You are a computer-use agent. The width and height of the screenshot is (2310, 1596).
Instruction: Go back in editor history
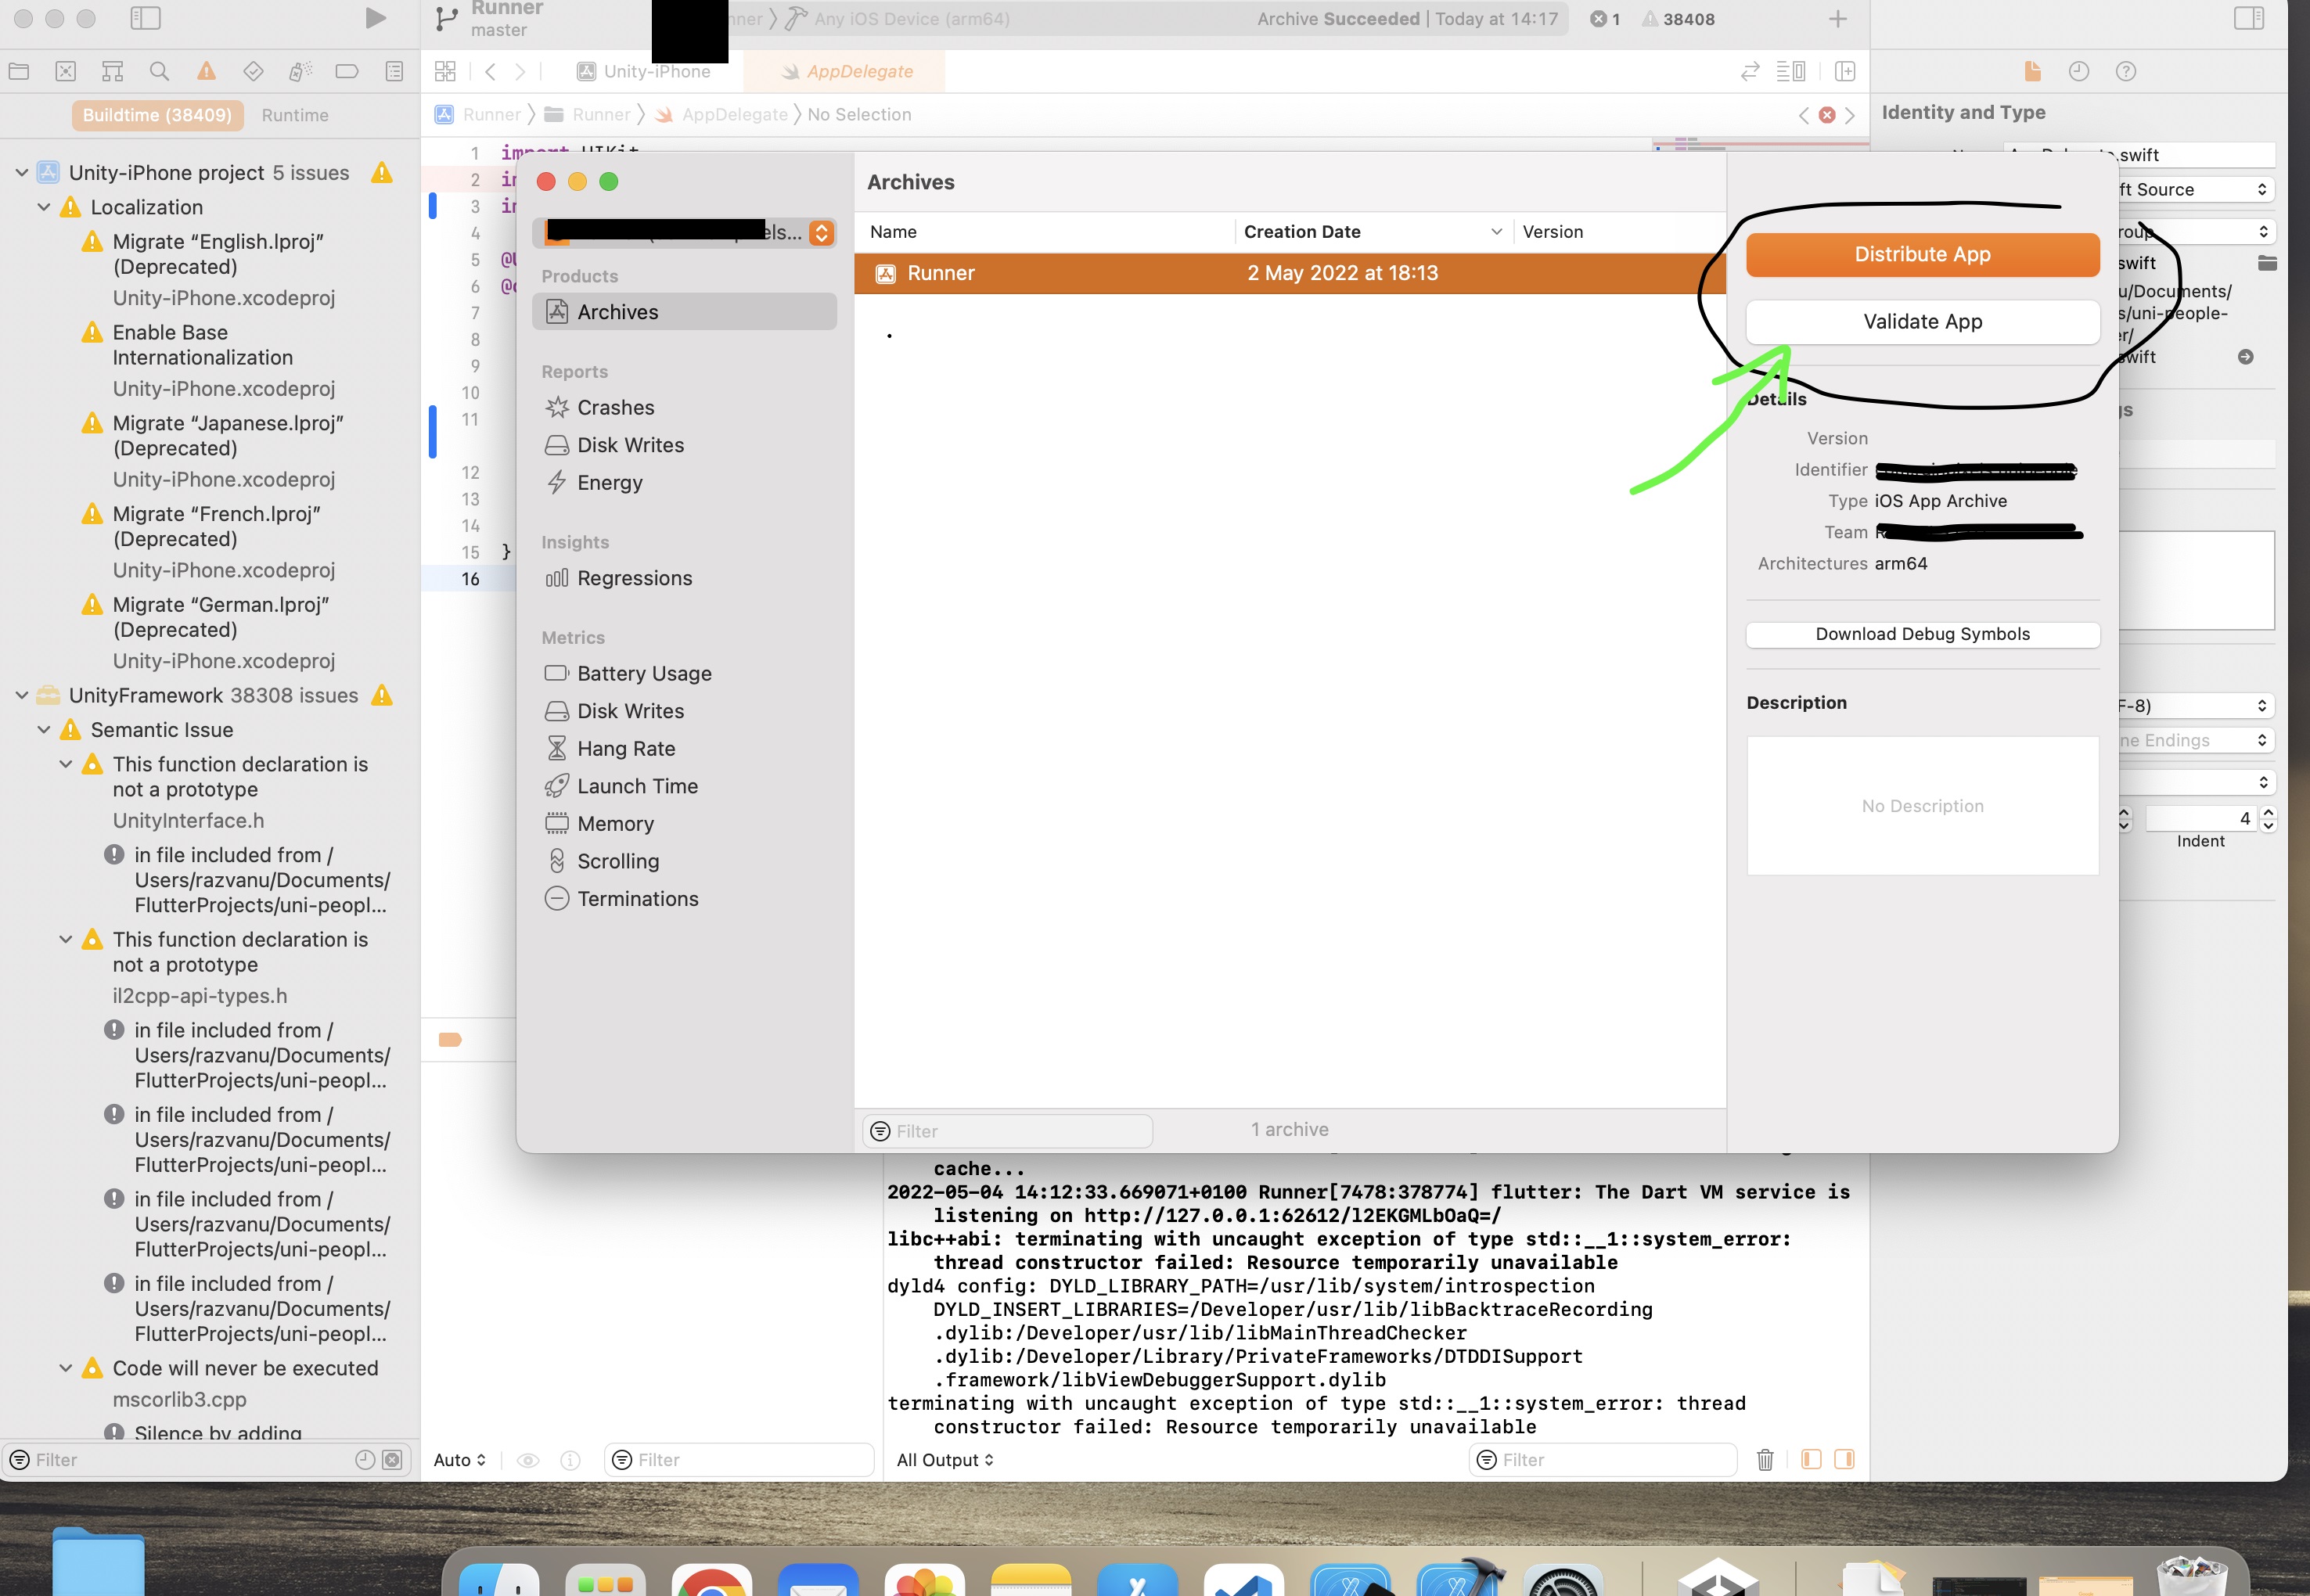[490, 71]
